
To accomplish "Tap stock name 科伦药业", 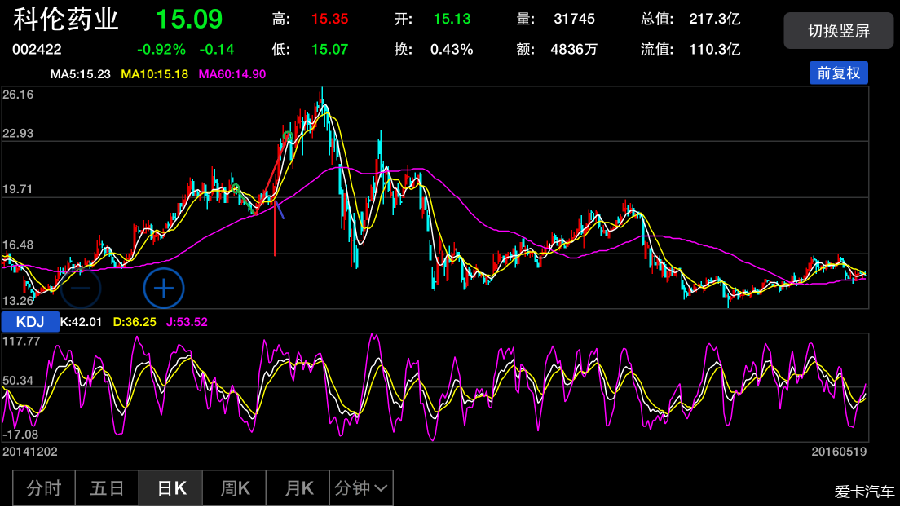I will pos(65,20).
